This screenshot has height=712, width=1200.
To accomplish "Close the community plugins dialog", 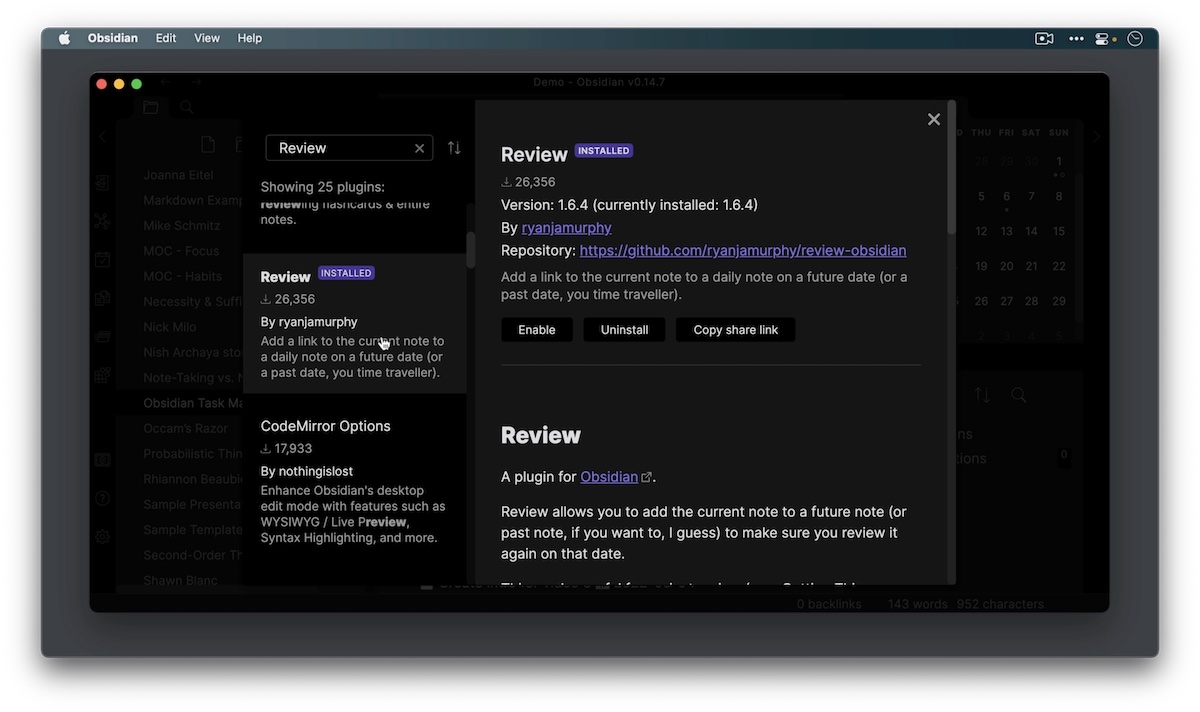I will [x=934, y=119].
